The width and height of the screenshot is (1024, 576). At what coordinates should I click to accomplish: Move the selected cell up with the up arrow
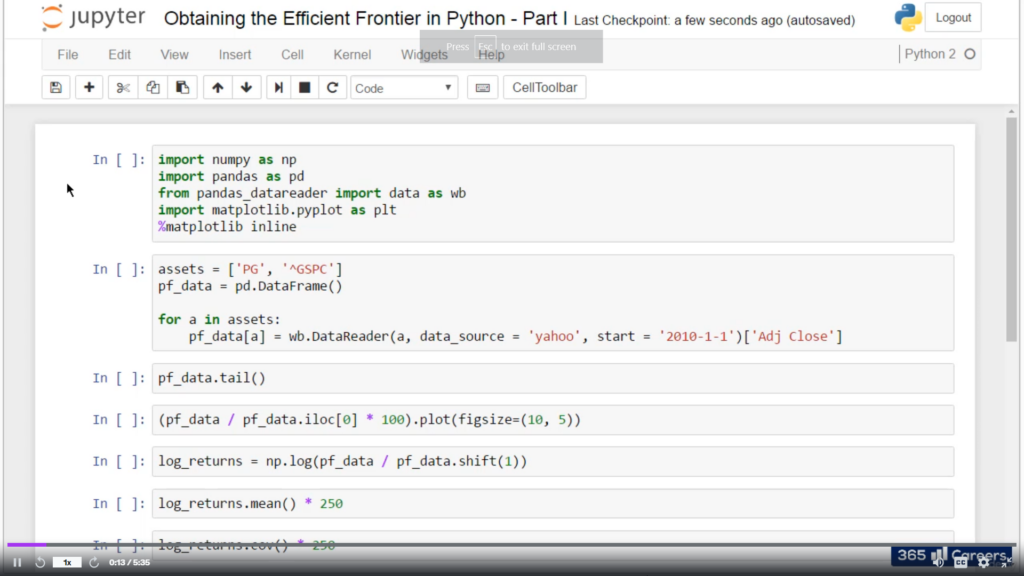coord(217,88)
